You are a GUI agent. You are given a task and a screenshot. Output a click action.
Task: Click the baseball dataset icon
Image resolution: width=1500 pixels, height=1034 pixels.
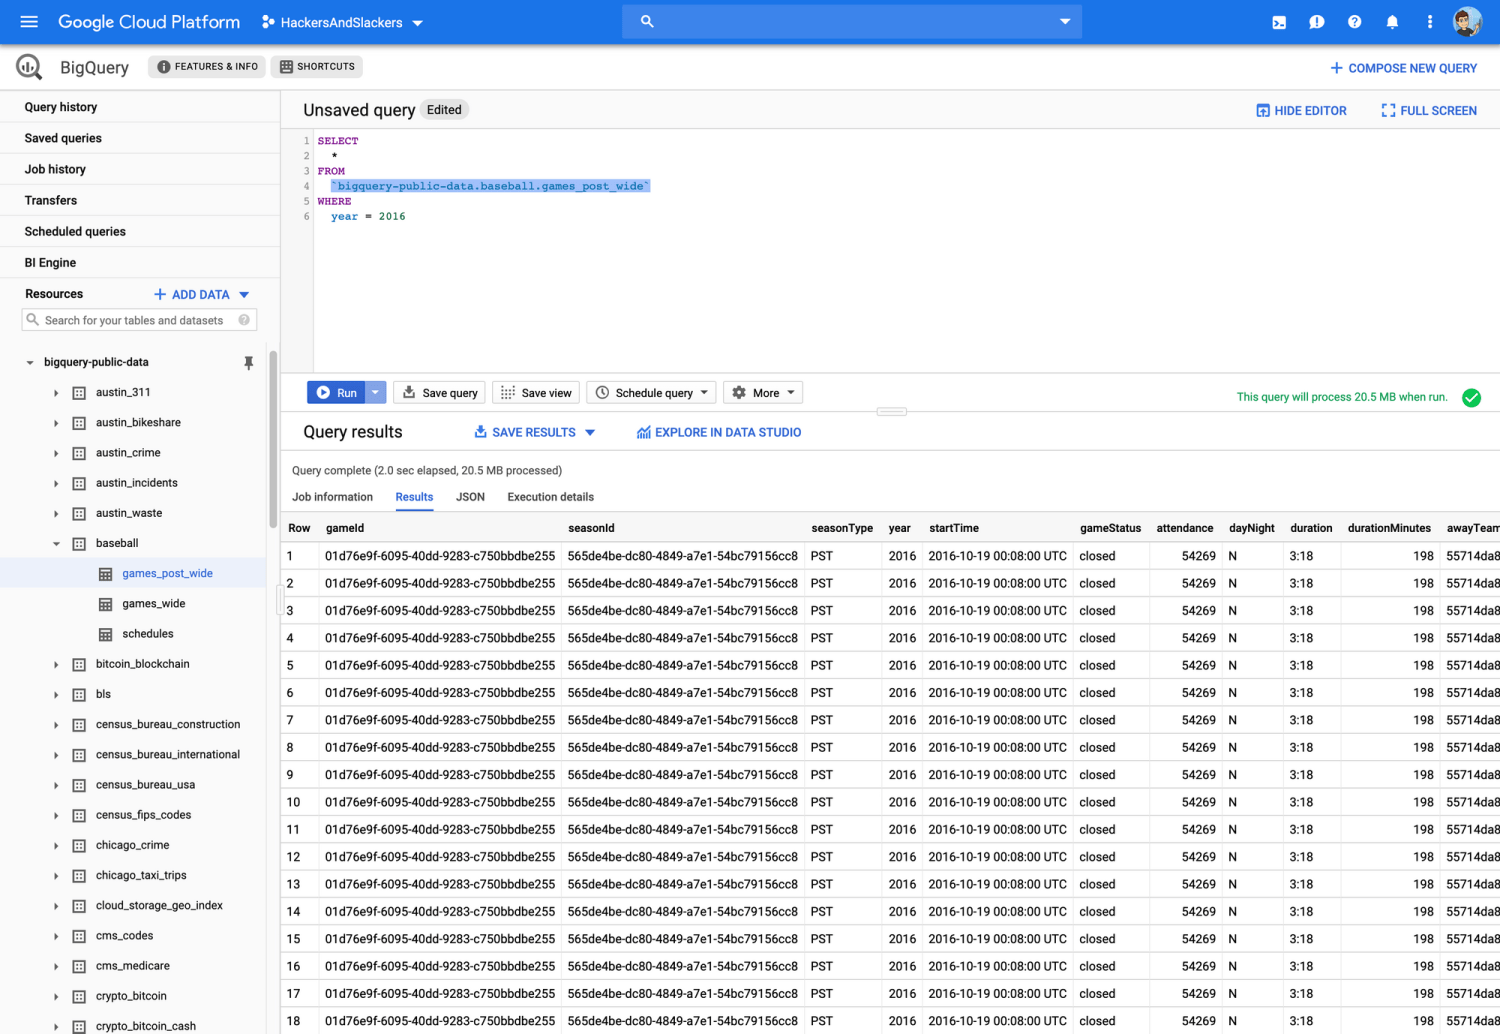[x=79, y=544]
